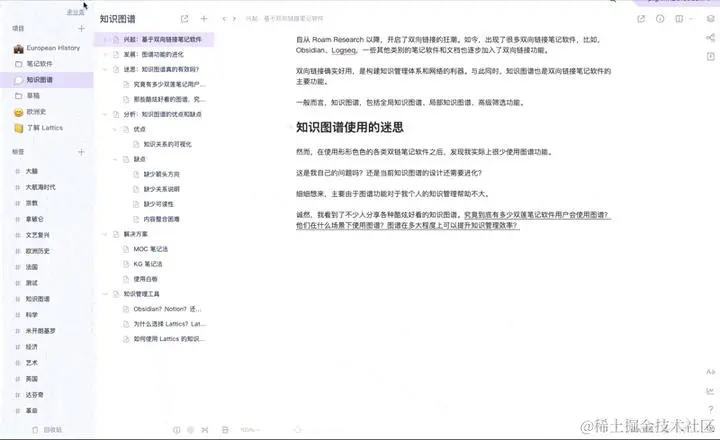Open the 回收站 recycle bin

click(47, 430)
